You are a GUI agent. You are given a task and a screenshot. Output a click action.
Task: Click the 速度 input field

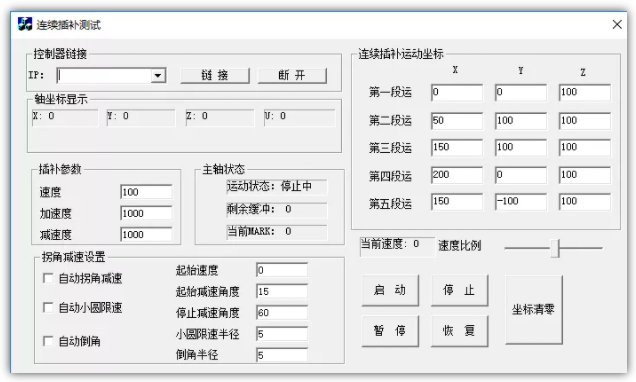pos(146,192)
